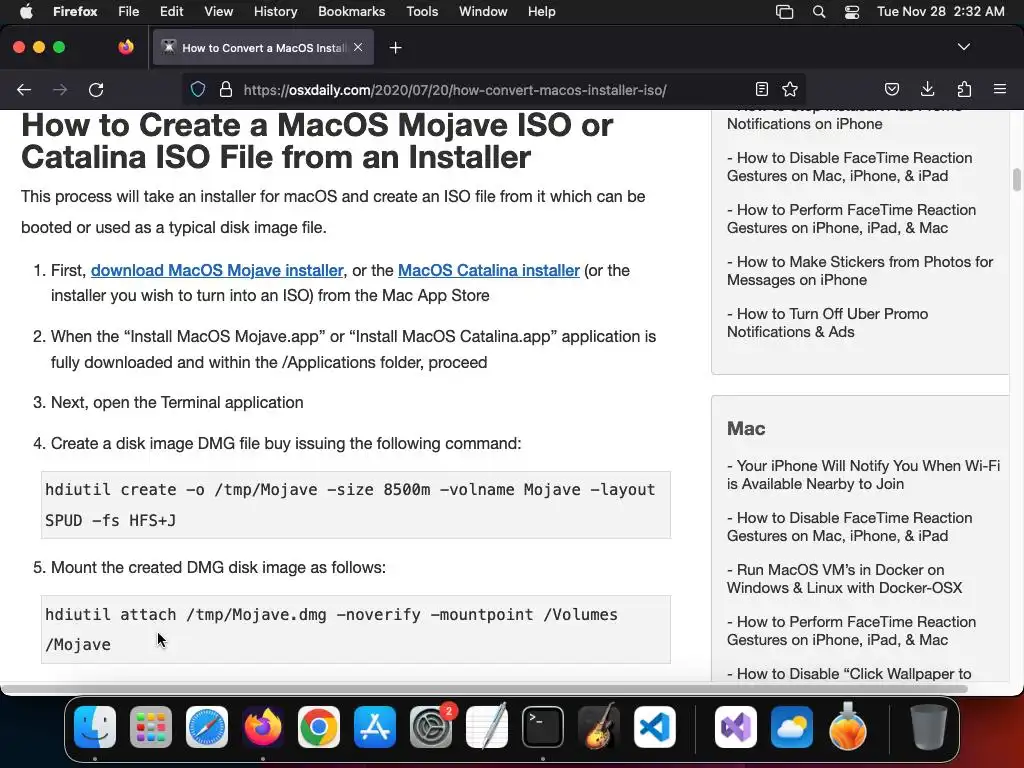Open the Extensions puzzle icon
Viewport: 1024px width, 768px height.
pos(964,89)
